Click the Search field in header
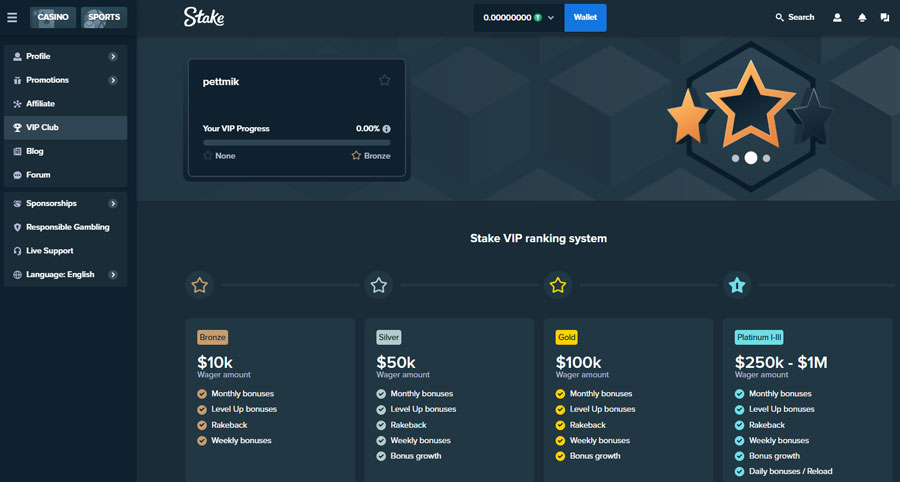The width and height of the screenshot is (900, 482). (x=795, y=17)
